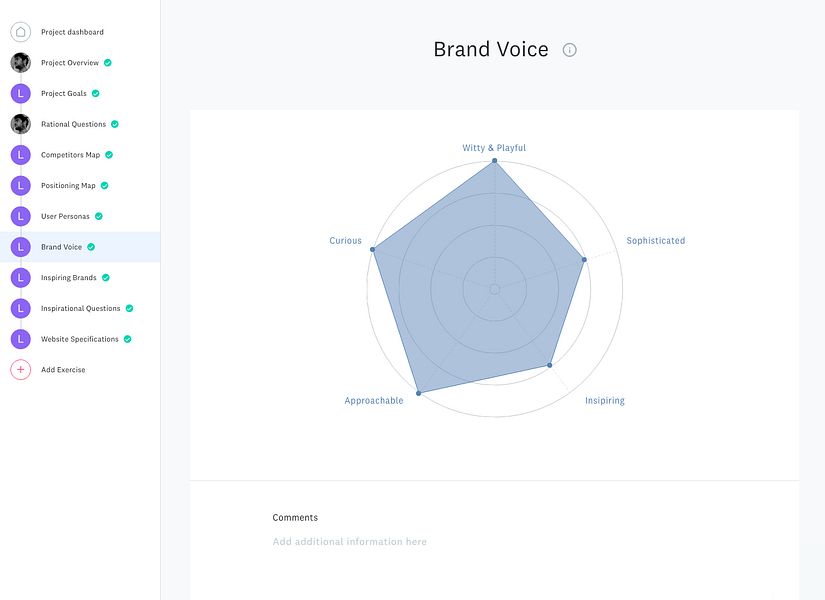
Task: Open the Positioning Map exercise
Action: (68, 186)
